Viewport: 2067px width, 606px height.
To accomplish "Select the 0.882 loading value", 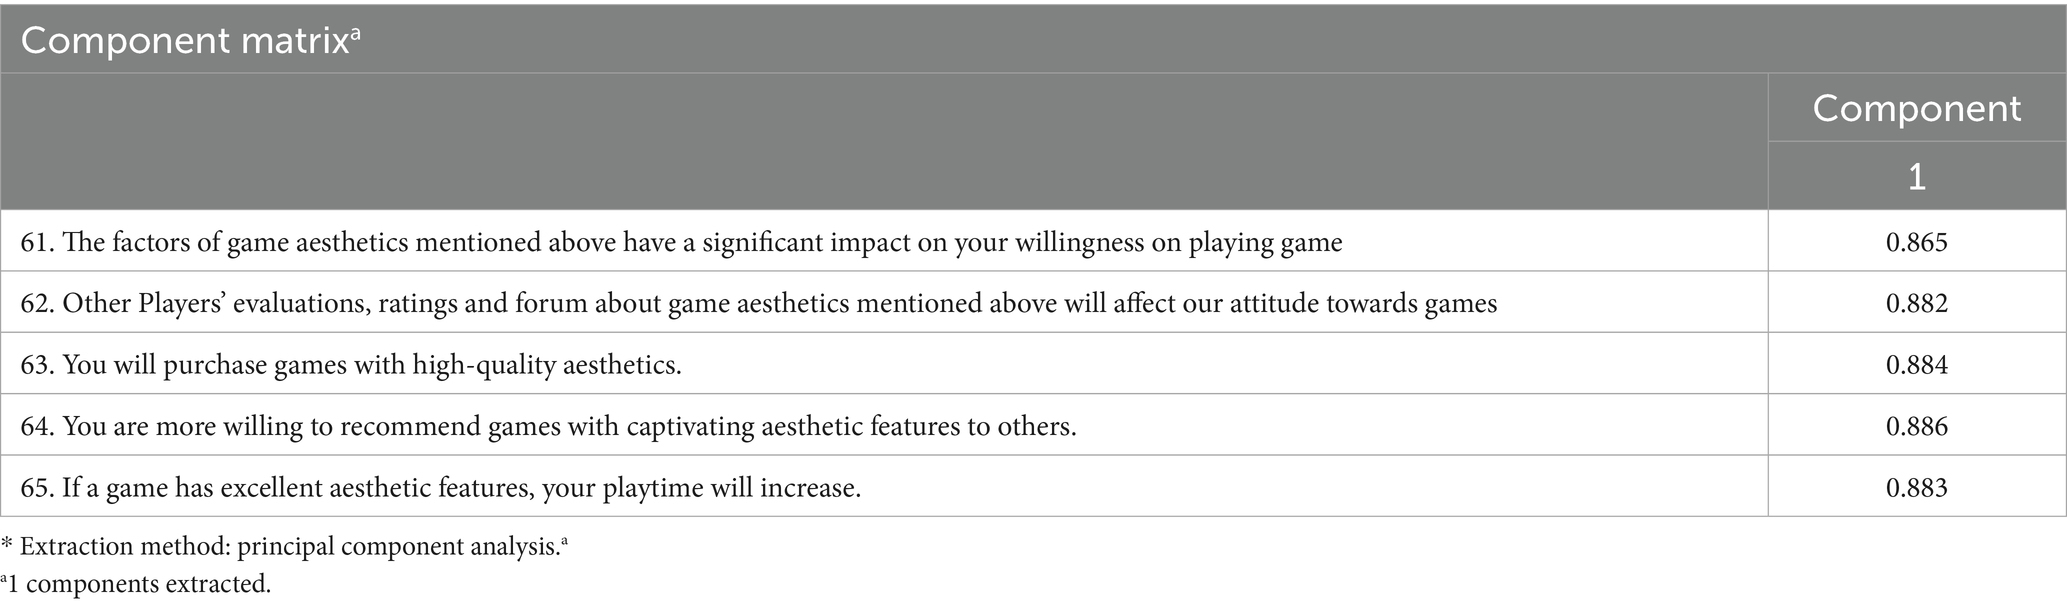I will 1916,303.
